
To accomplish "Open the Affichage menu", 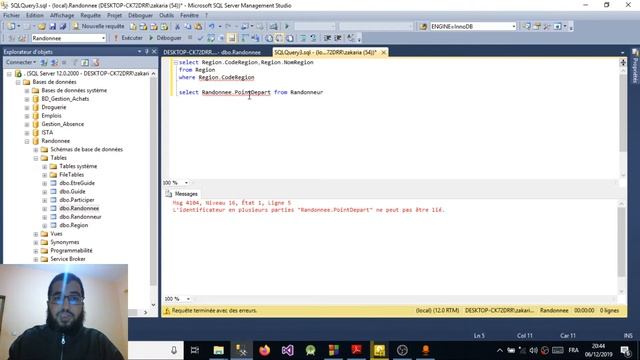I will point(62,15).
